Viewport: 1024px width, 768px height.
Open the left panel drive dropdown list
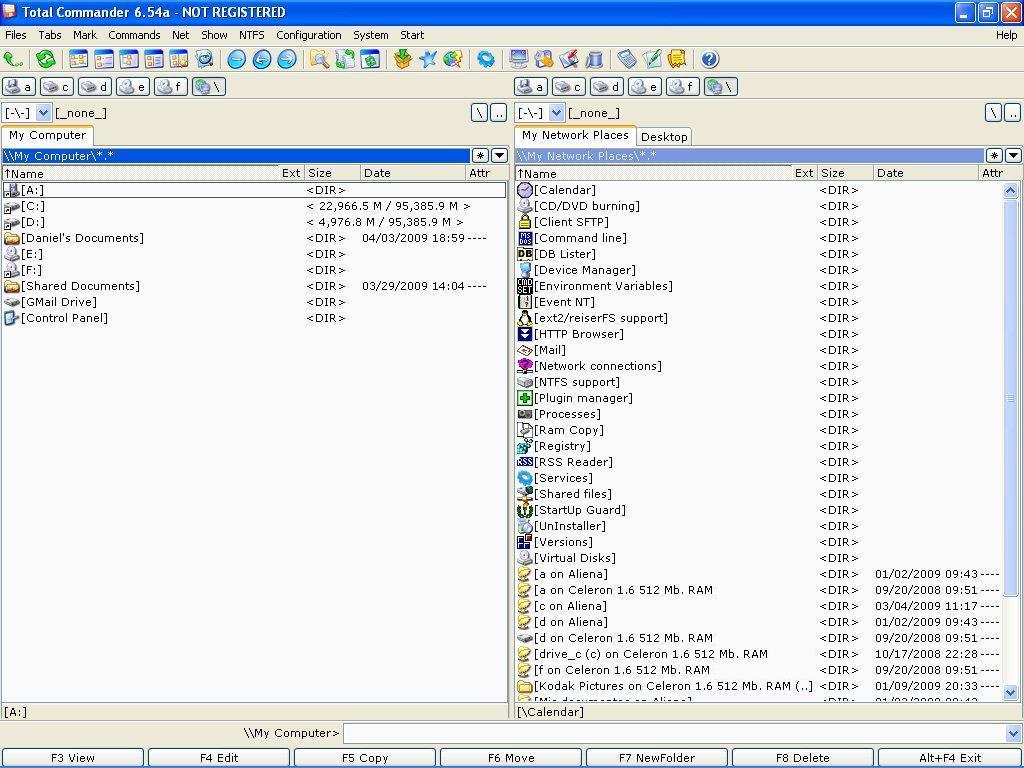43,113
